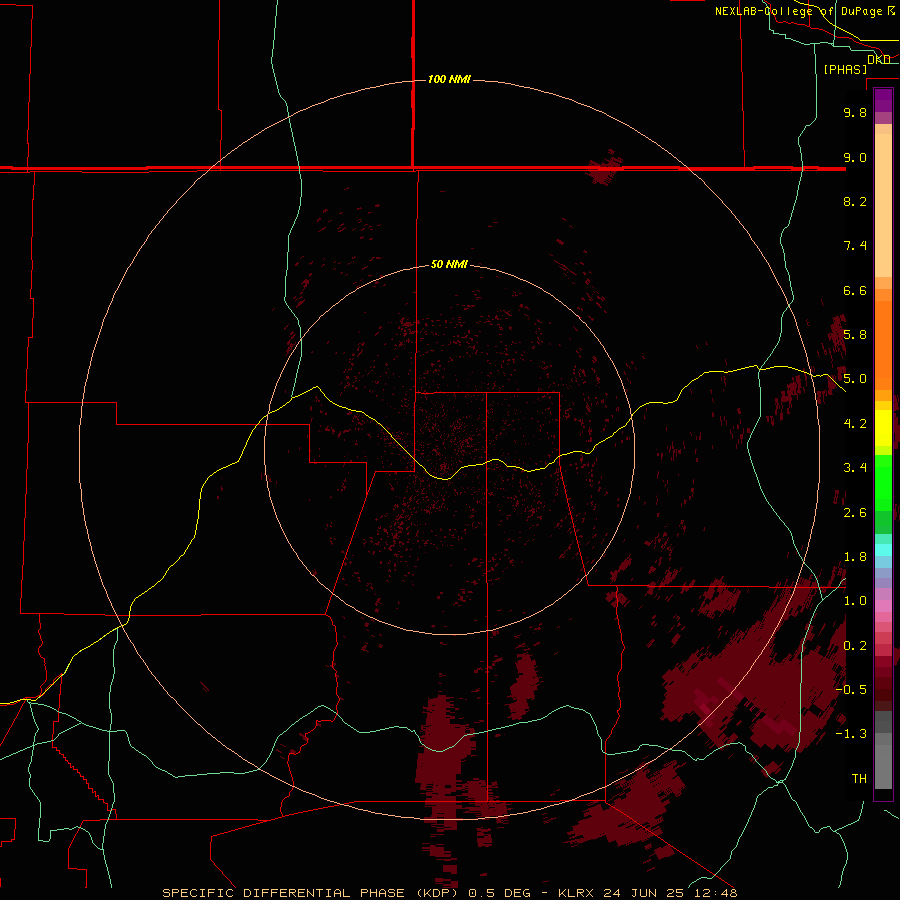900x900 pixels.
Task: Click the 100 NMI range ring label
Action: [449, 79]
